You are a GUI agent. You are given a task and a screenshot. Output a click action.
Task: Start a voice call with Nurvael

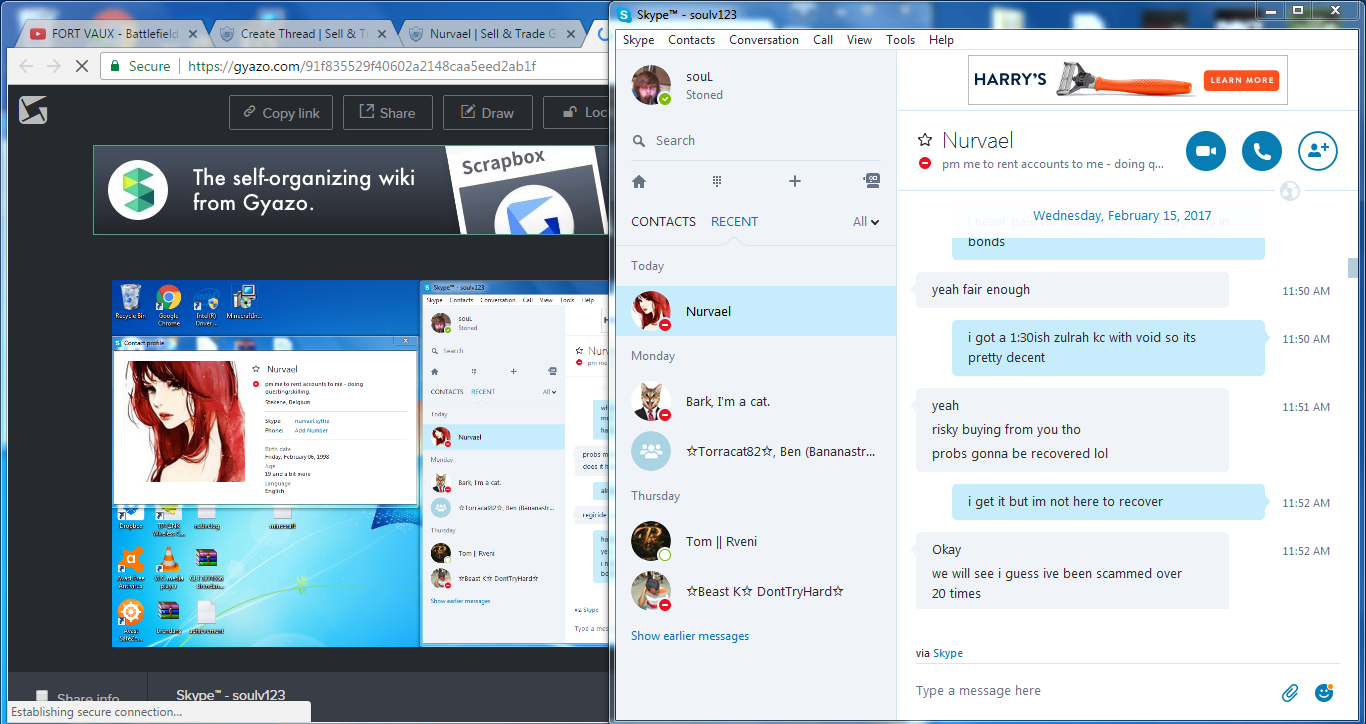point(1262,151)
